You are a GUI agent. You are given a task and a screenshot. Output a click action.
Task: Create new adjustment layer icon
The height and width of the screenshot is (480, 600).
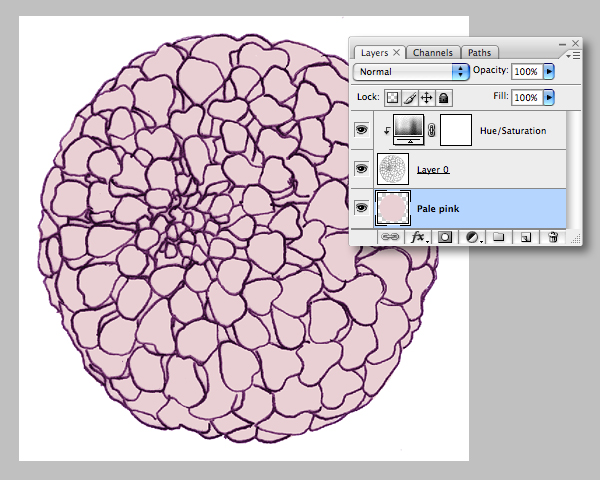pyautogui.click(x=474, y=237)
